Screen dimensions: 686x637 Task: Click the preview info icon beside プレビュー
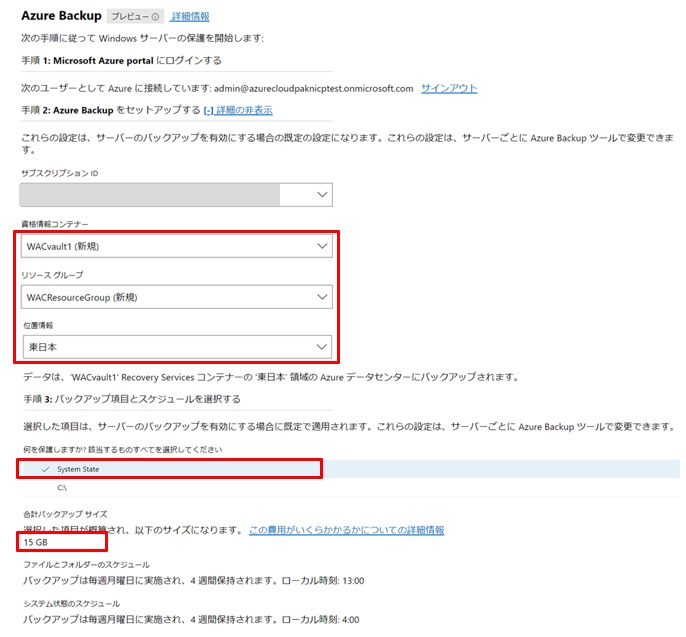(x=155, y=17)
